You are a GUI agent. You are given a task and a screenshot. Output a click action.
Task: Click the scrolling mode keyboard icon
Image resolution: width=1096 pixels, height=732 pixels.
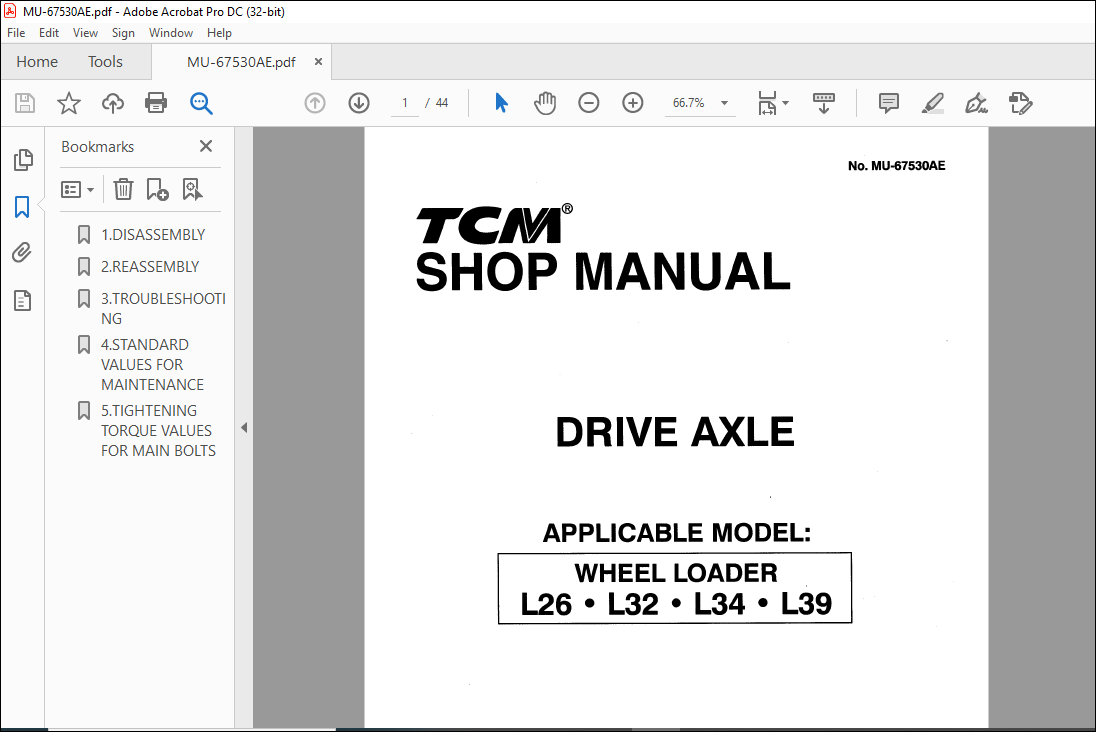pos(824,103)
